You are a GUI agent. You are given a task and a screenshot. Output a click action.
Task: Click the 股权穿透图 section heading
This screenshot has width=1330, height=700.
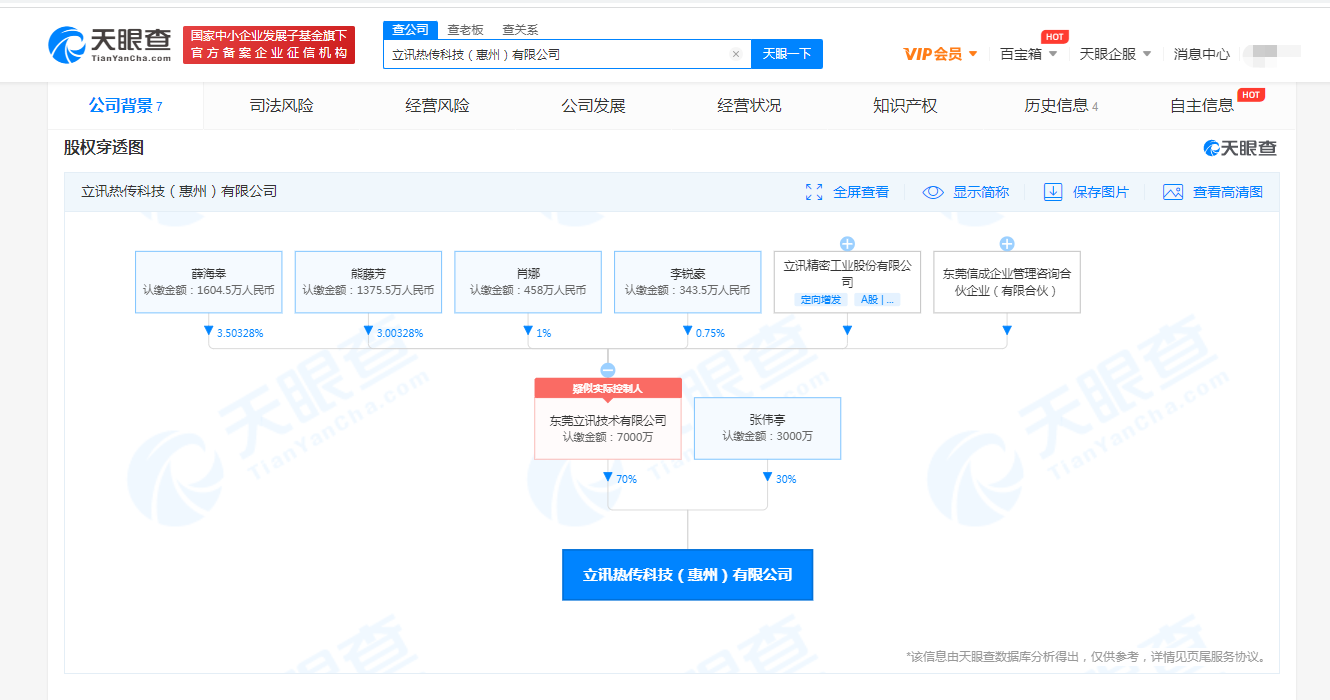coord(104,148)
